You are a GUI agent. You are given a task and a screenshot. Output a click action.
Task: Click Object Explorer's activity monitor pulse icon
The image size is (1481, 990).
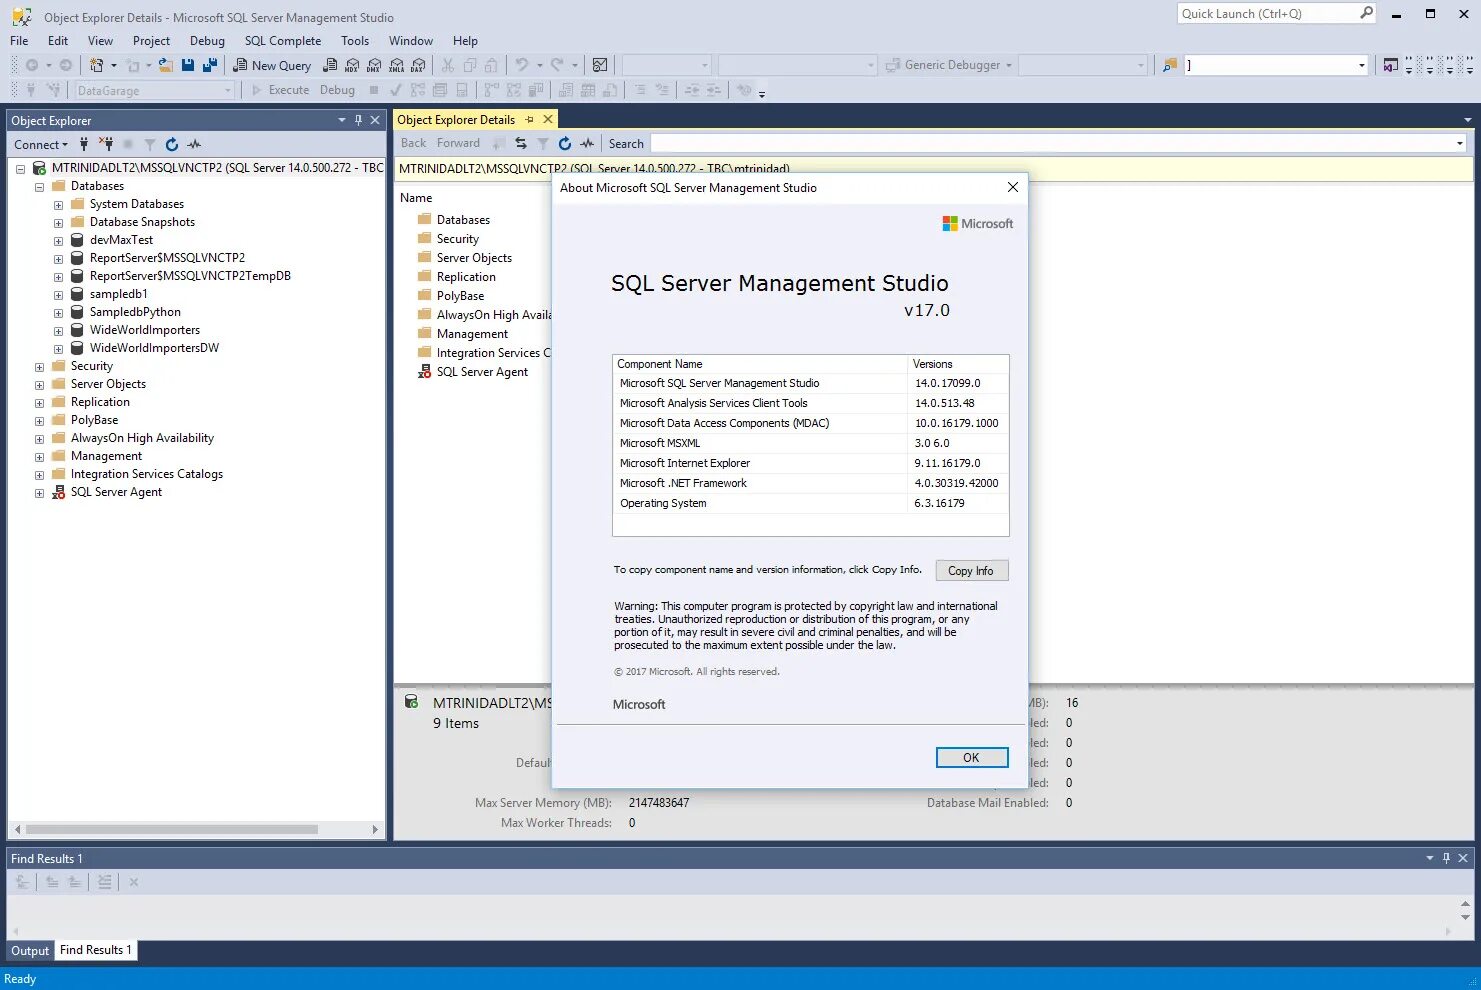tap(194, 144)
